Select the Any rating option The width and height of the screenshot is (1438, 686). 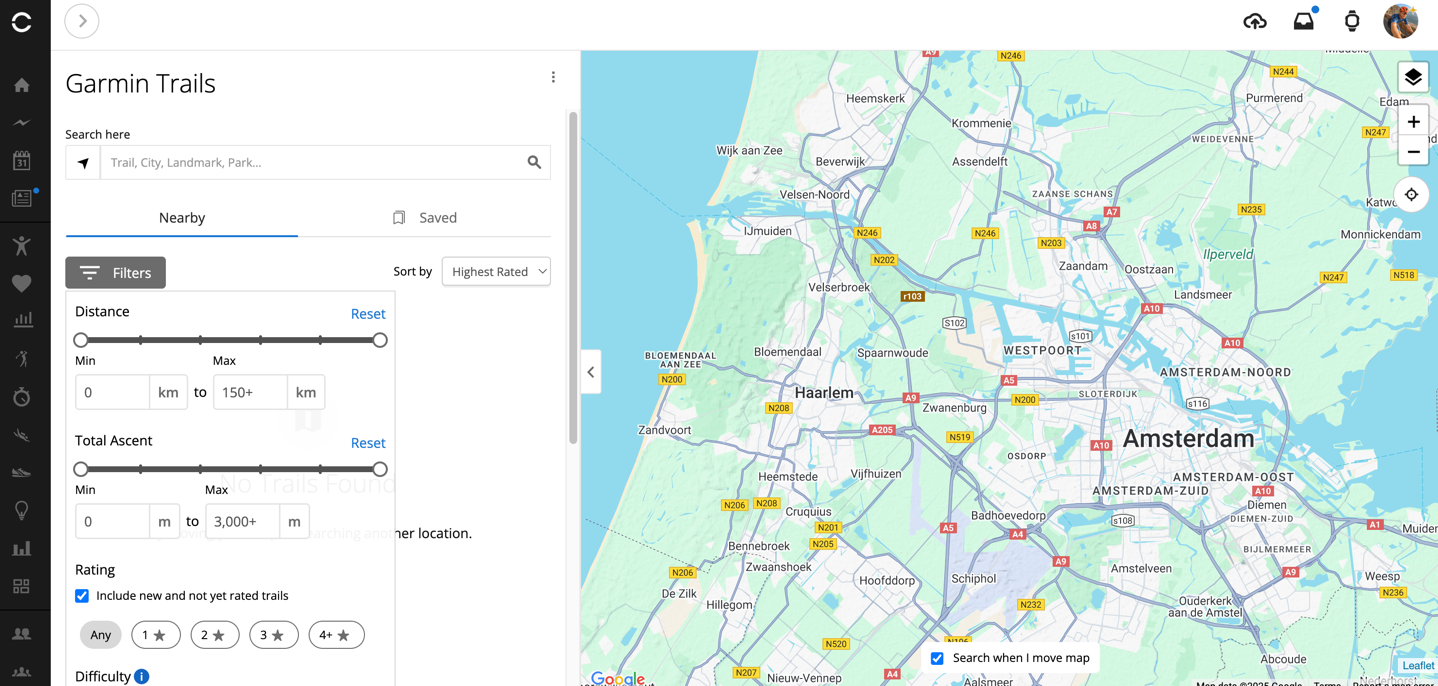tap(101, 635)
